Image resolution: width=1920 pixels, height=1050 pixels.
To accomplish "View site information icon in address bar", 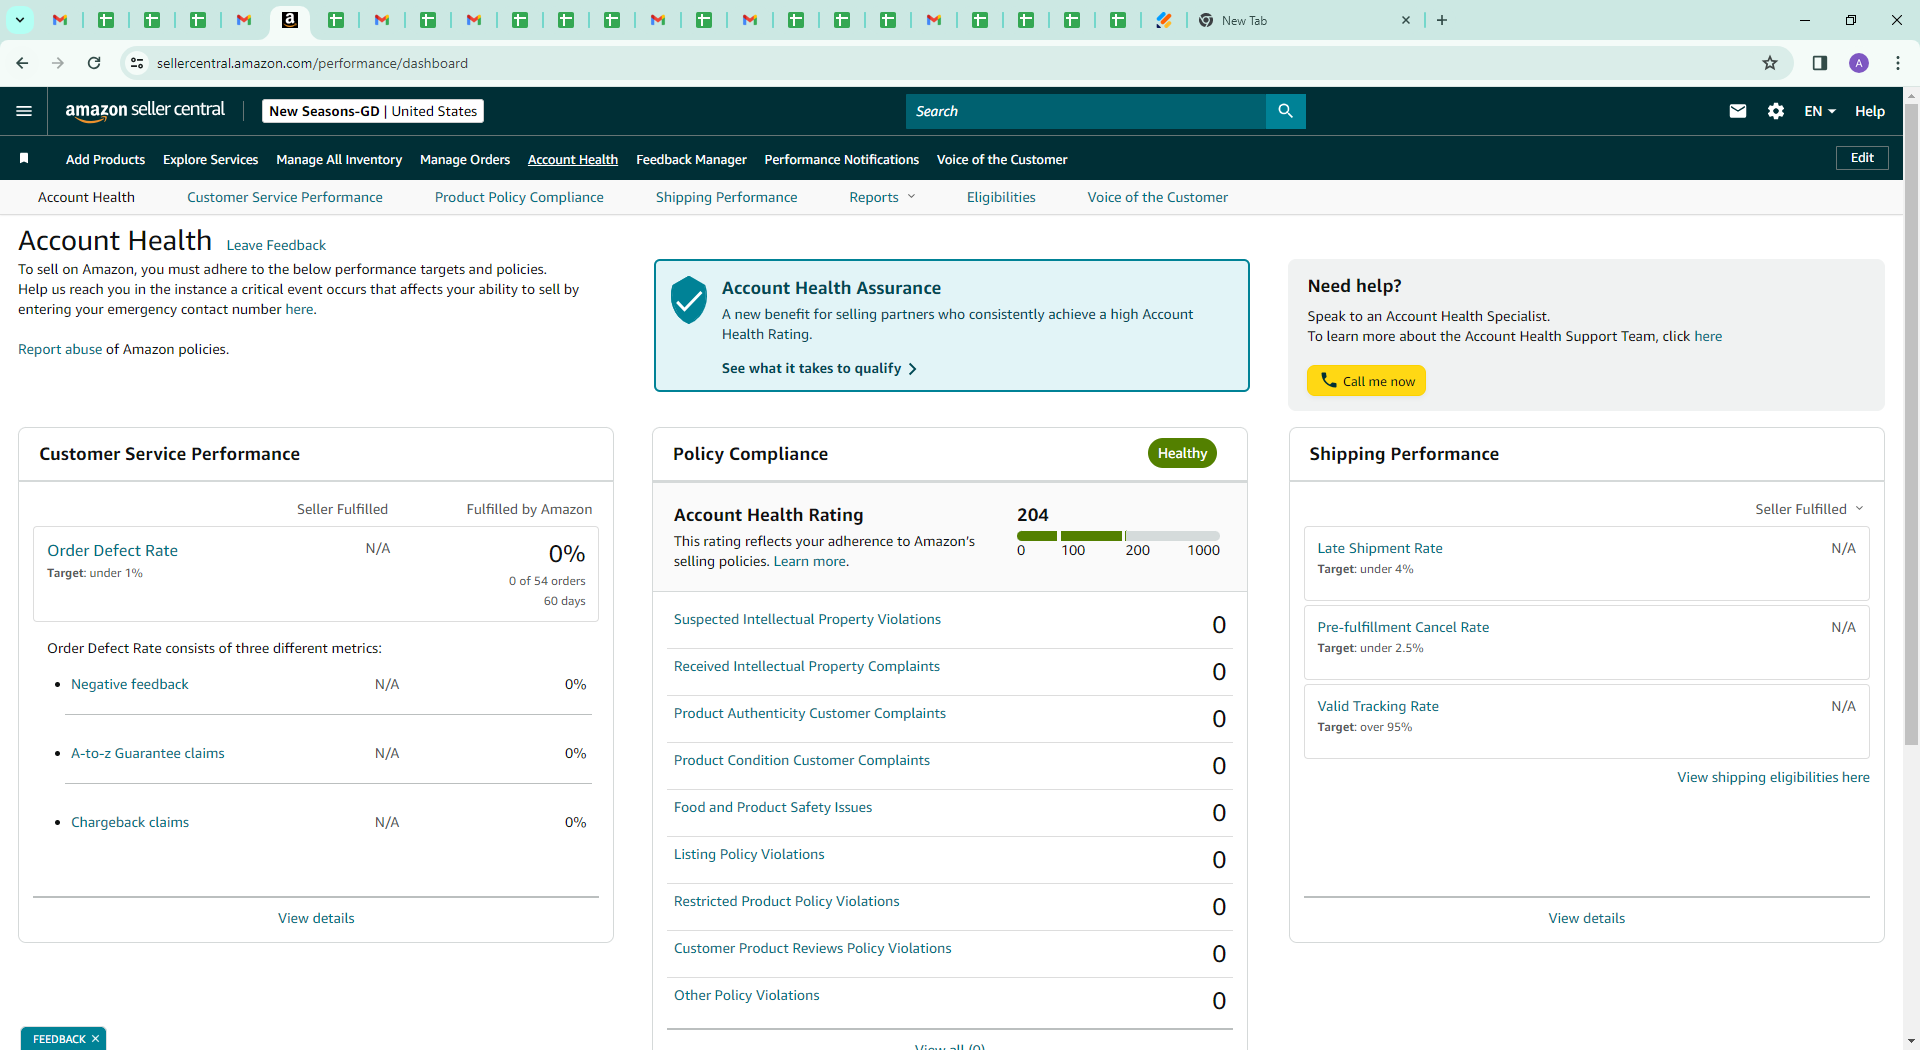I will pos(137,63).
